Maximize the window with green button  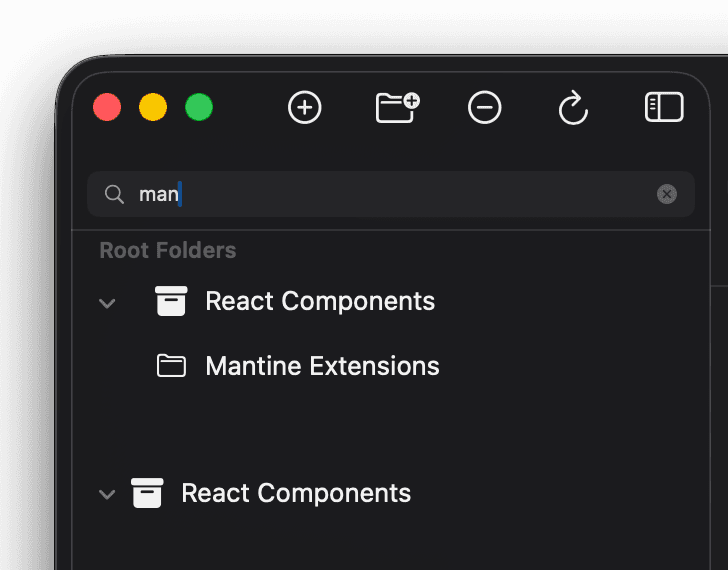(x=199, y=107)
